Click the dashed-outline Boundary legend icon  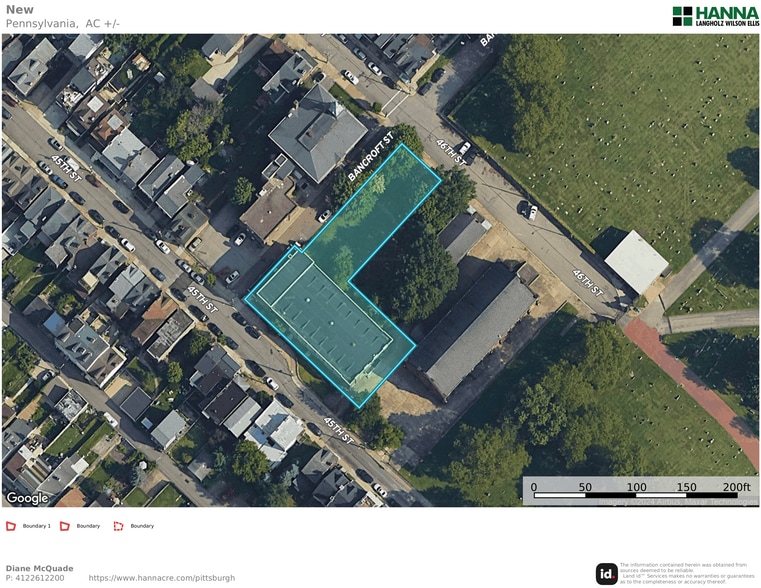[118, 526]
